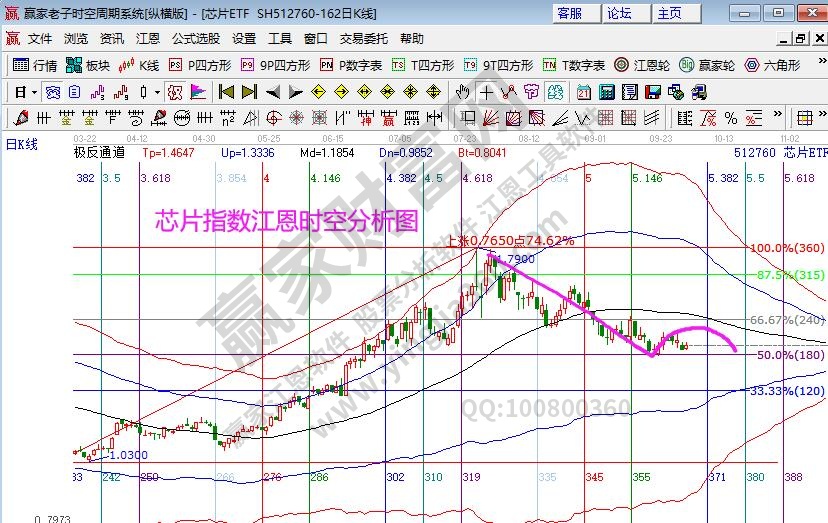Viewport: 828px width, 523px height.
Task: Toggle the percent sign retracement tool
Action: pos(731,117)
